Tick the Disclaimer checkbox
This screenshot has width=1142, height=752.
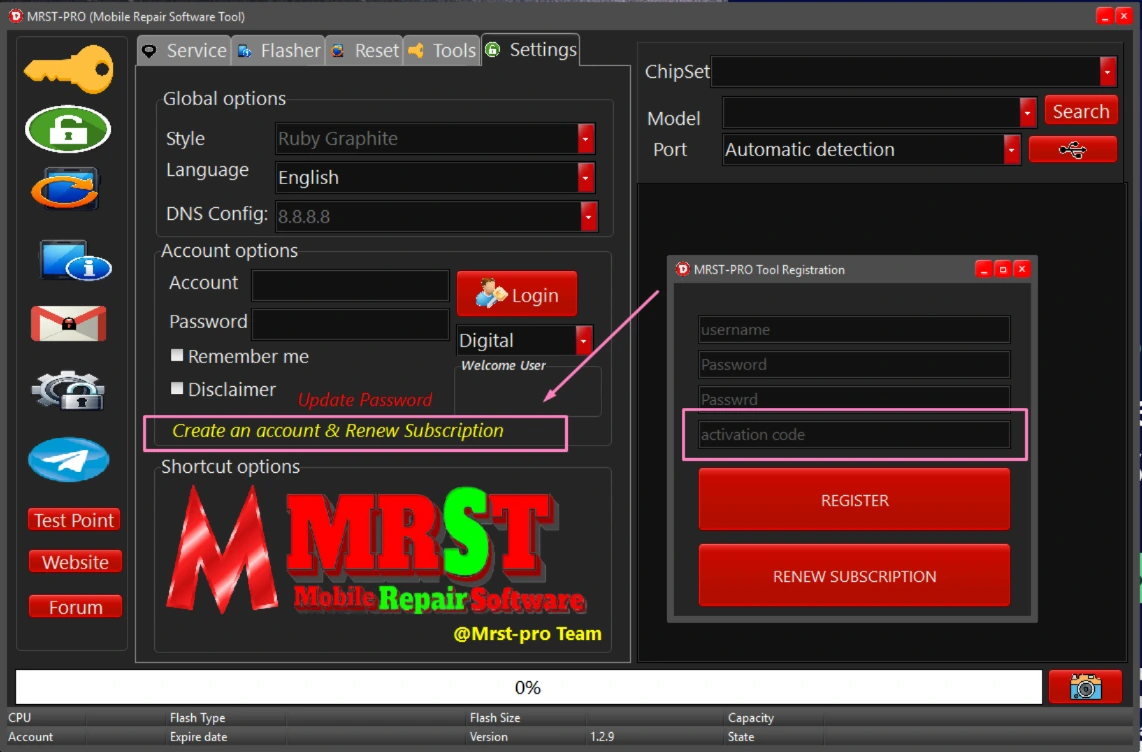click(177, 389)
